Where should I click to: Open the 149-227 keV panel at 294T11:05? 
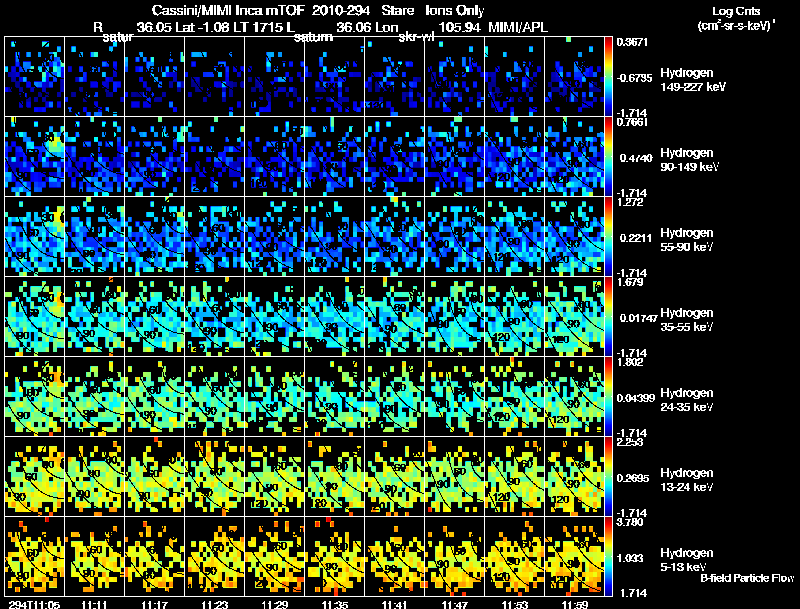[x=34, y=77]
